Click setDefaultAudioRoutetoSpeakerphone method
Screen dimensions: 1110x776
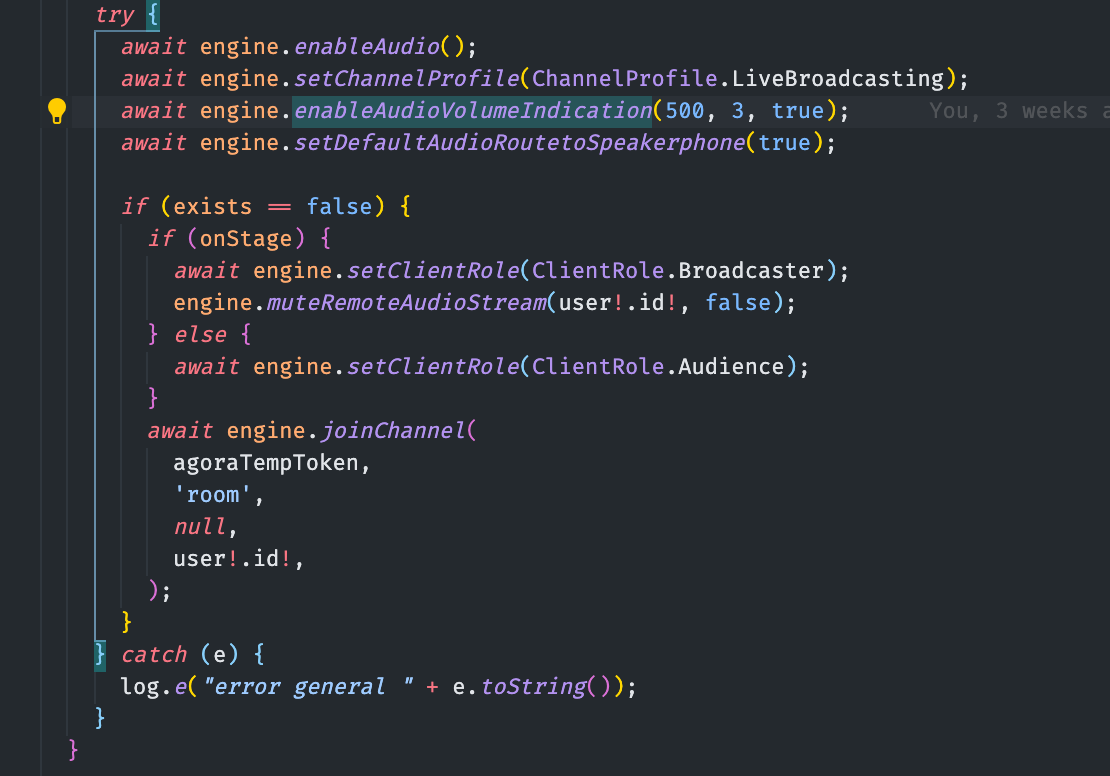click(519, 143)
